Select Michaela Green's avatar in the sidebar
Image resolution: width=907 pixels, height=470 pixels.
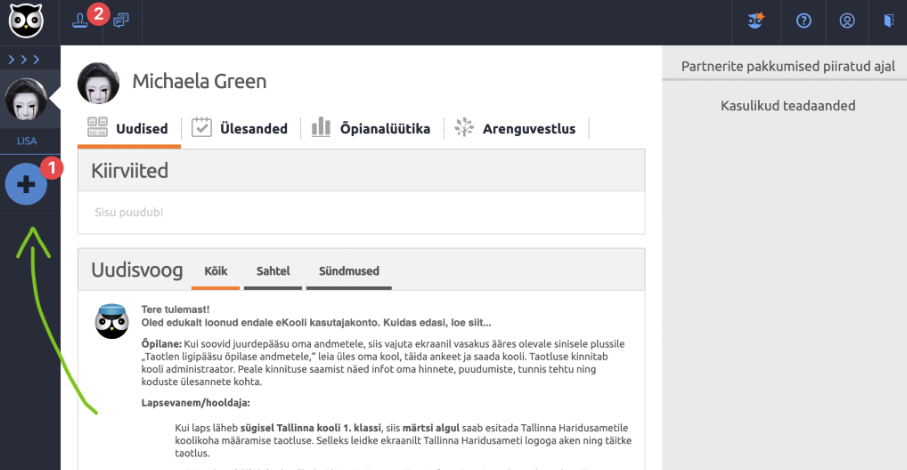click(26, 100)
